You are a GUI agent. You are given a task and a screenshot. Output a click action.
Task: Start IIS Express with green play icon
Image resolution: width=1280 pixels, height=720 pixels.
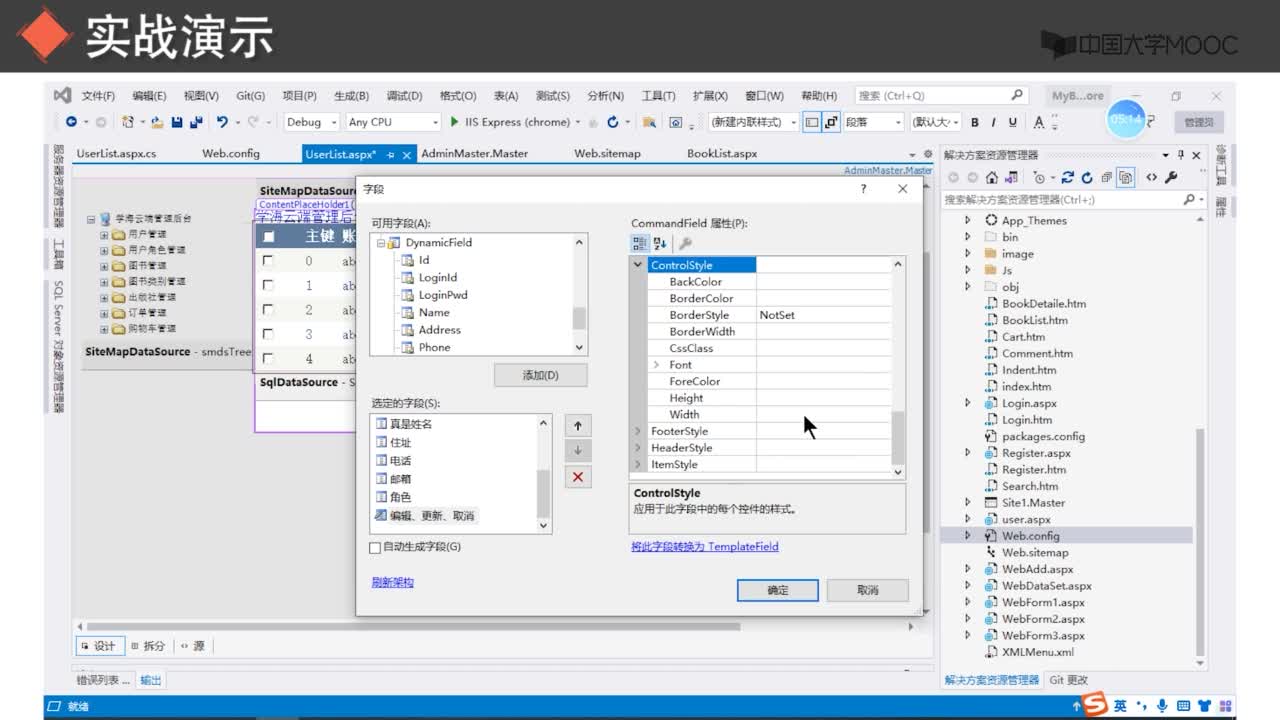coord(454,122)
